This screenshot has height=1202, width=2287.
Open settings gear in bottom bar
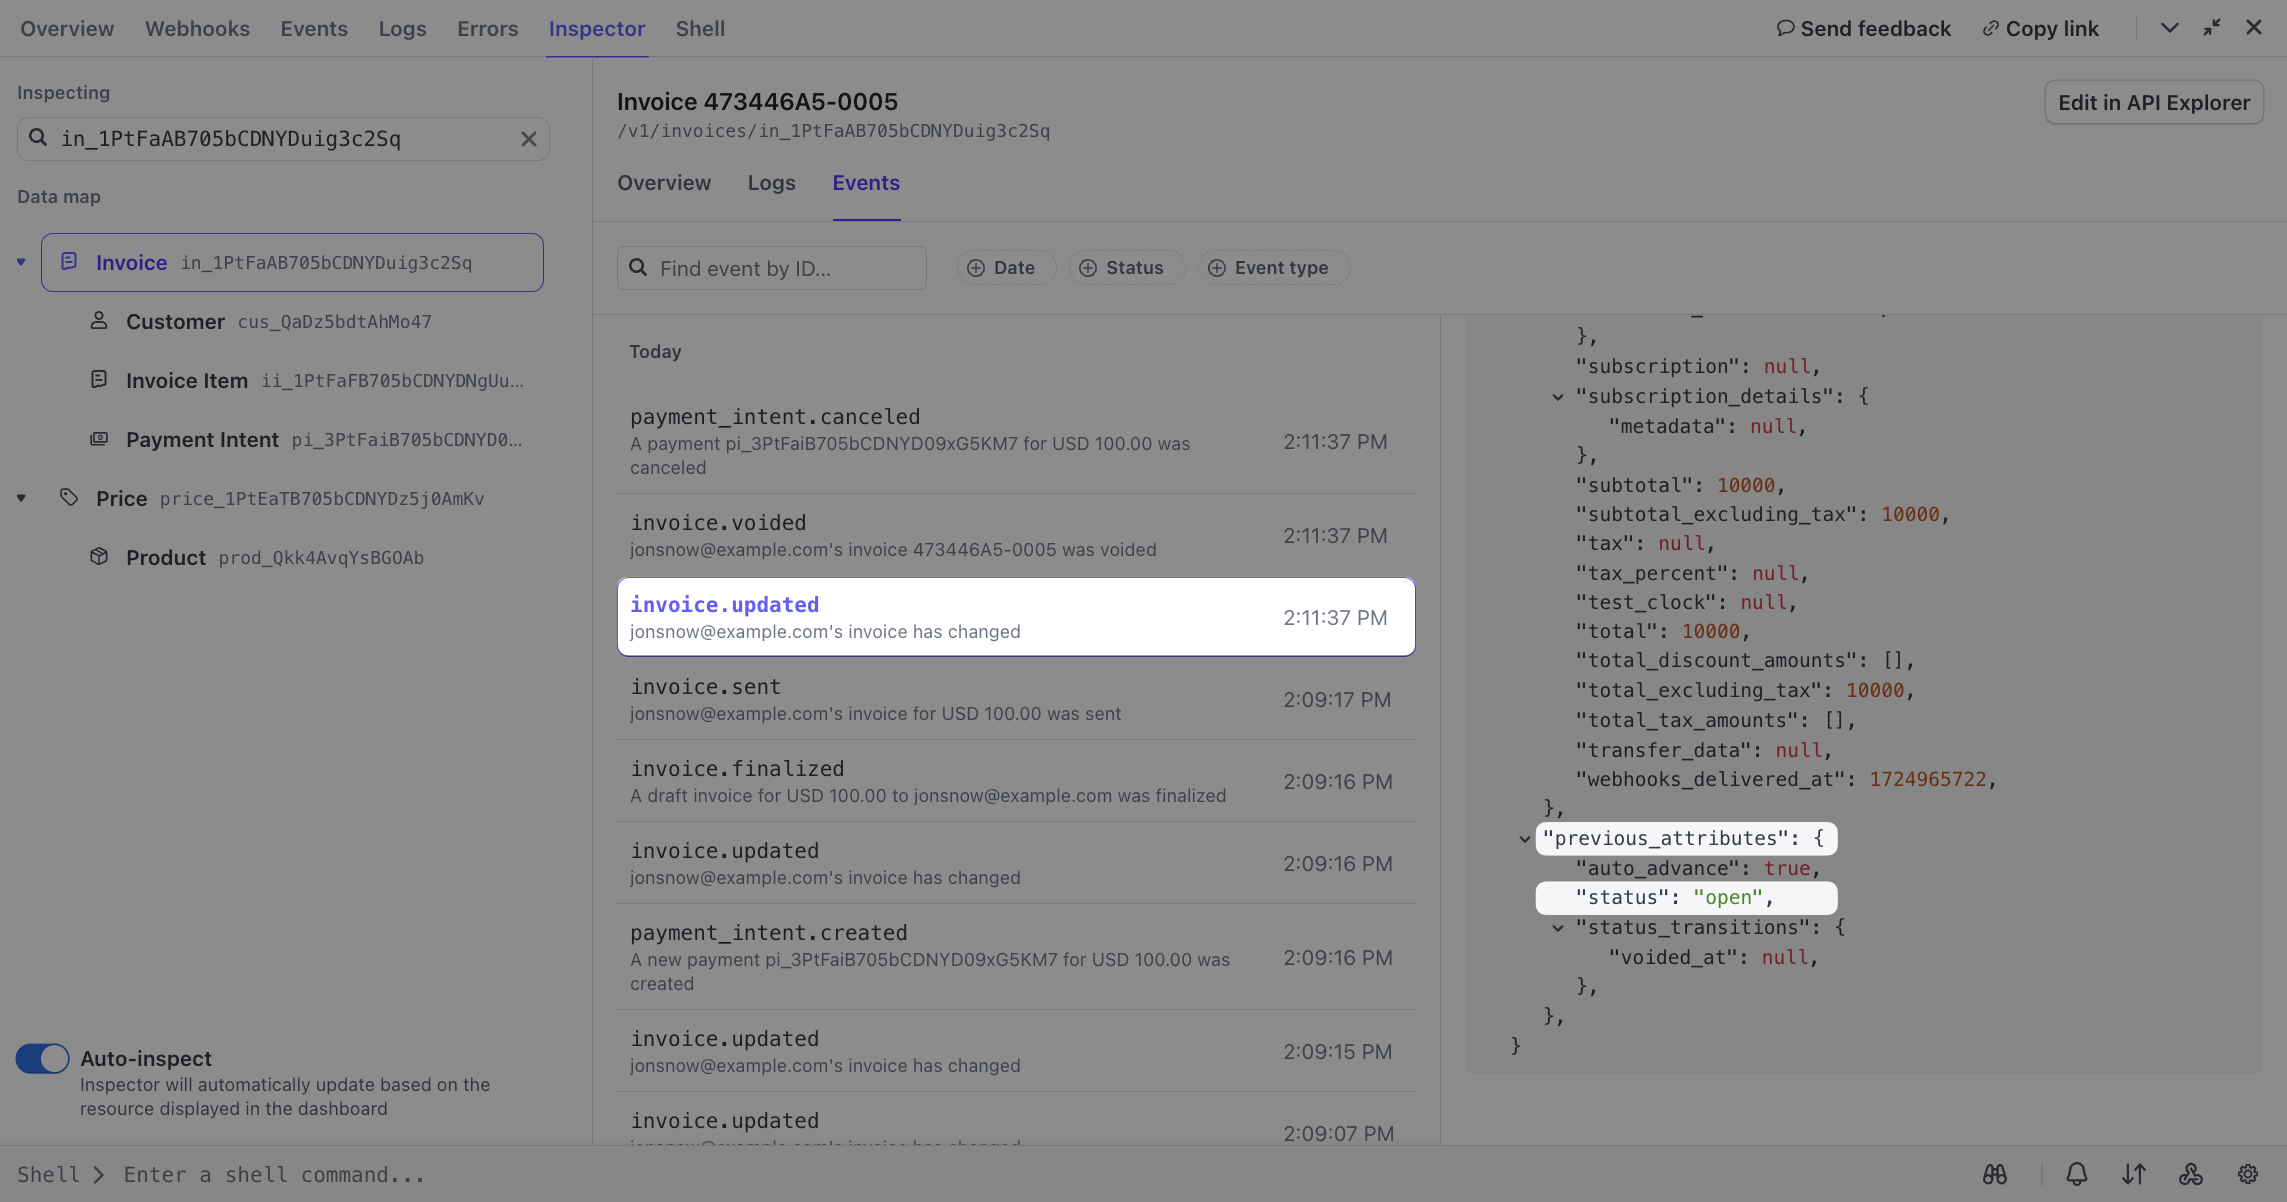click(x=2248, y=1174)
